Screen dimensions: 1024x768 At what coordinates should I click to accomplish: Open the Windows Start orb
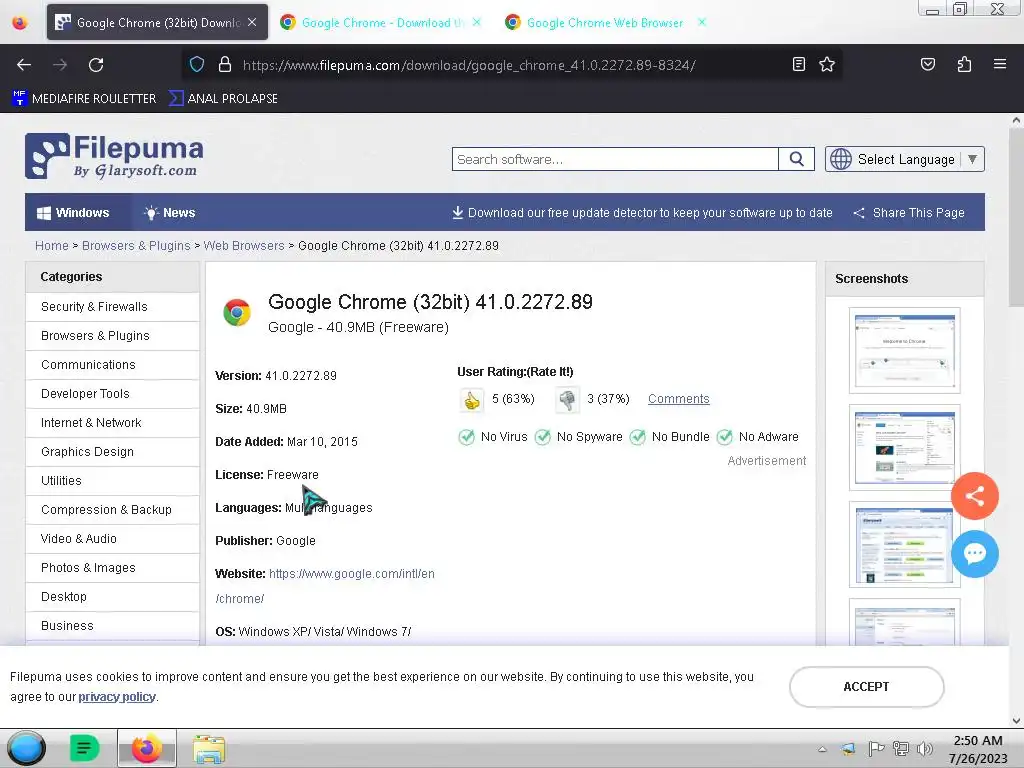[26, 748]
